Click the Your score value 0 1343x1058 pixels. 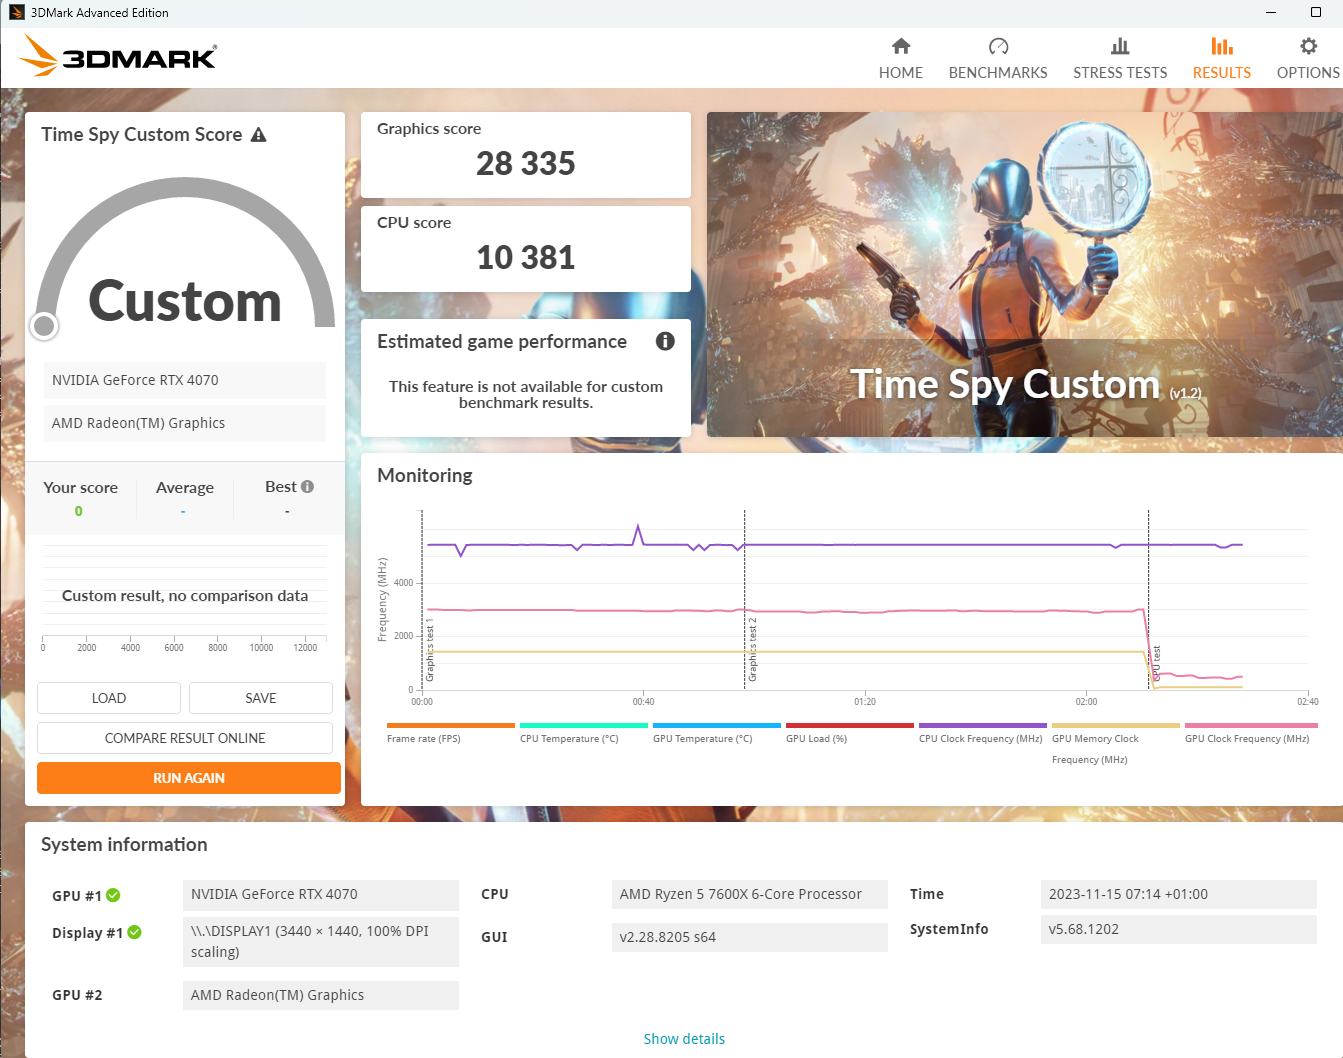pyautogui.click(x=79, y=511)
